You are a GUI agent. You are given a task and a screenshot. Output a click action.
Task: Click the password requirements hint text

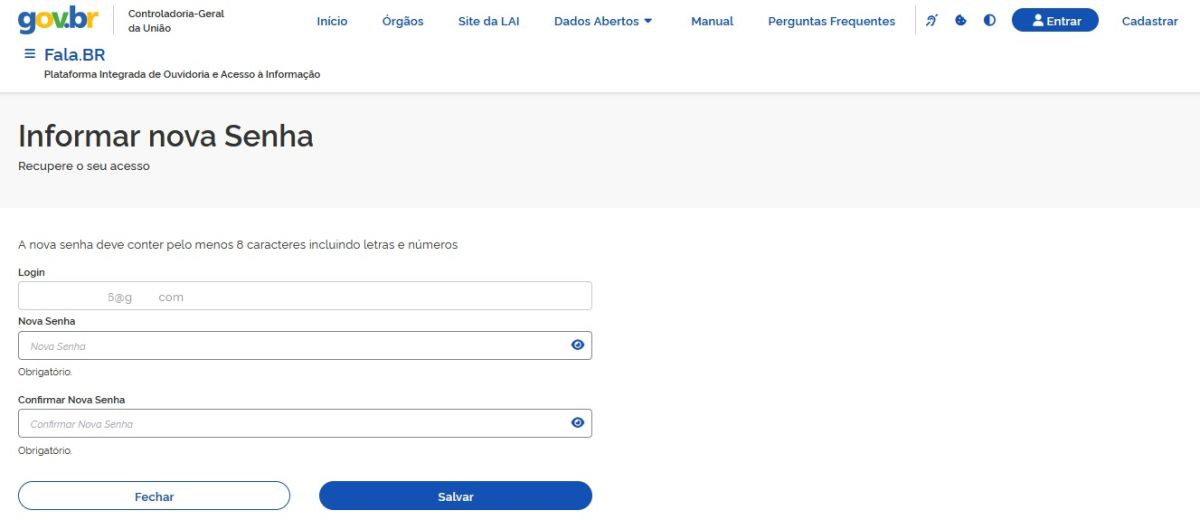pos(238,245)
